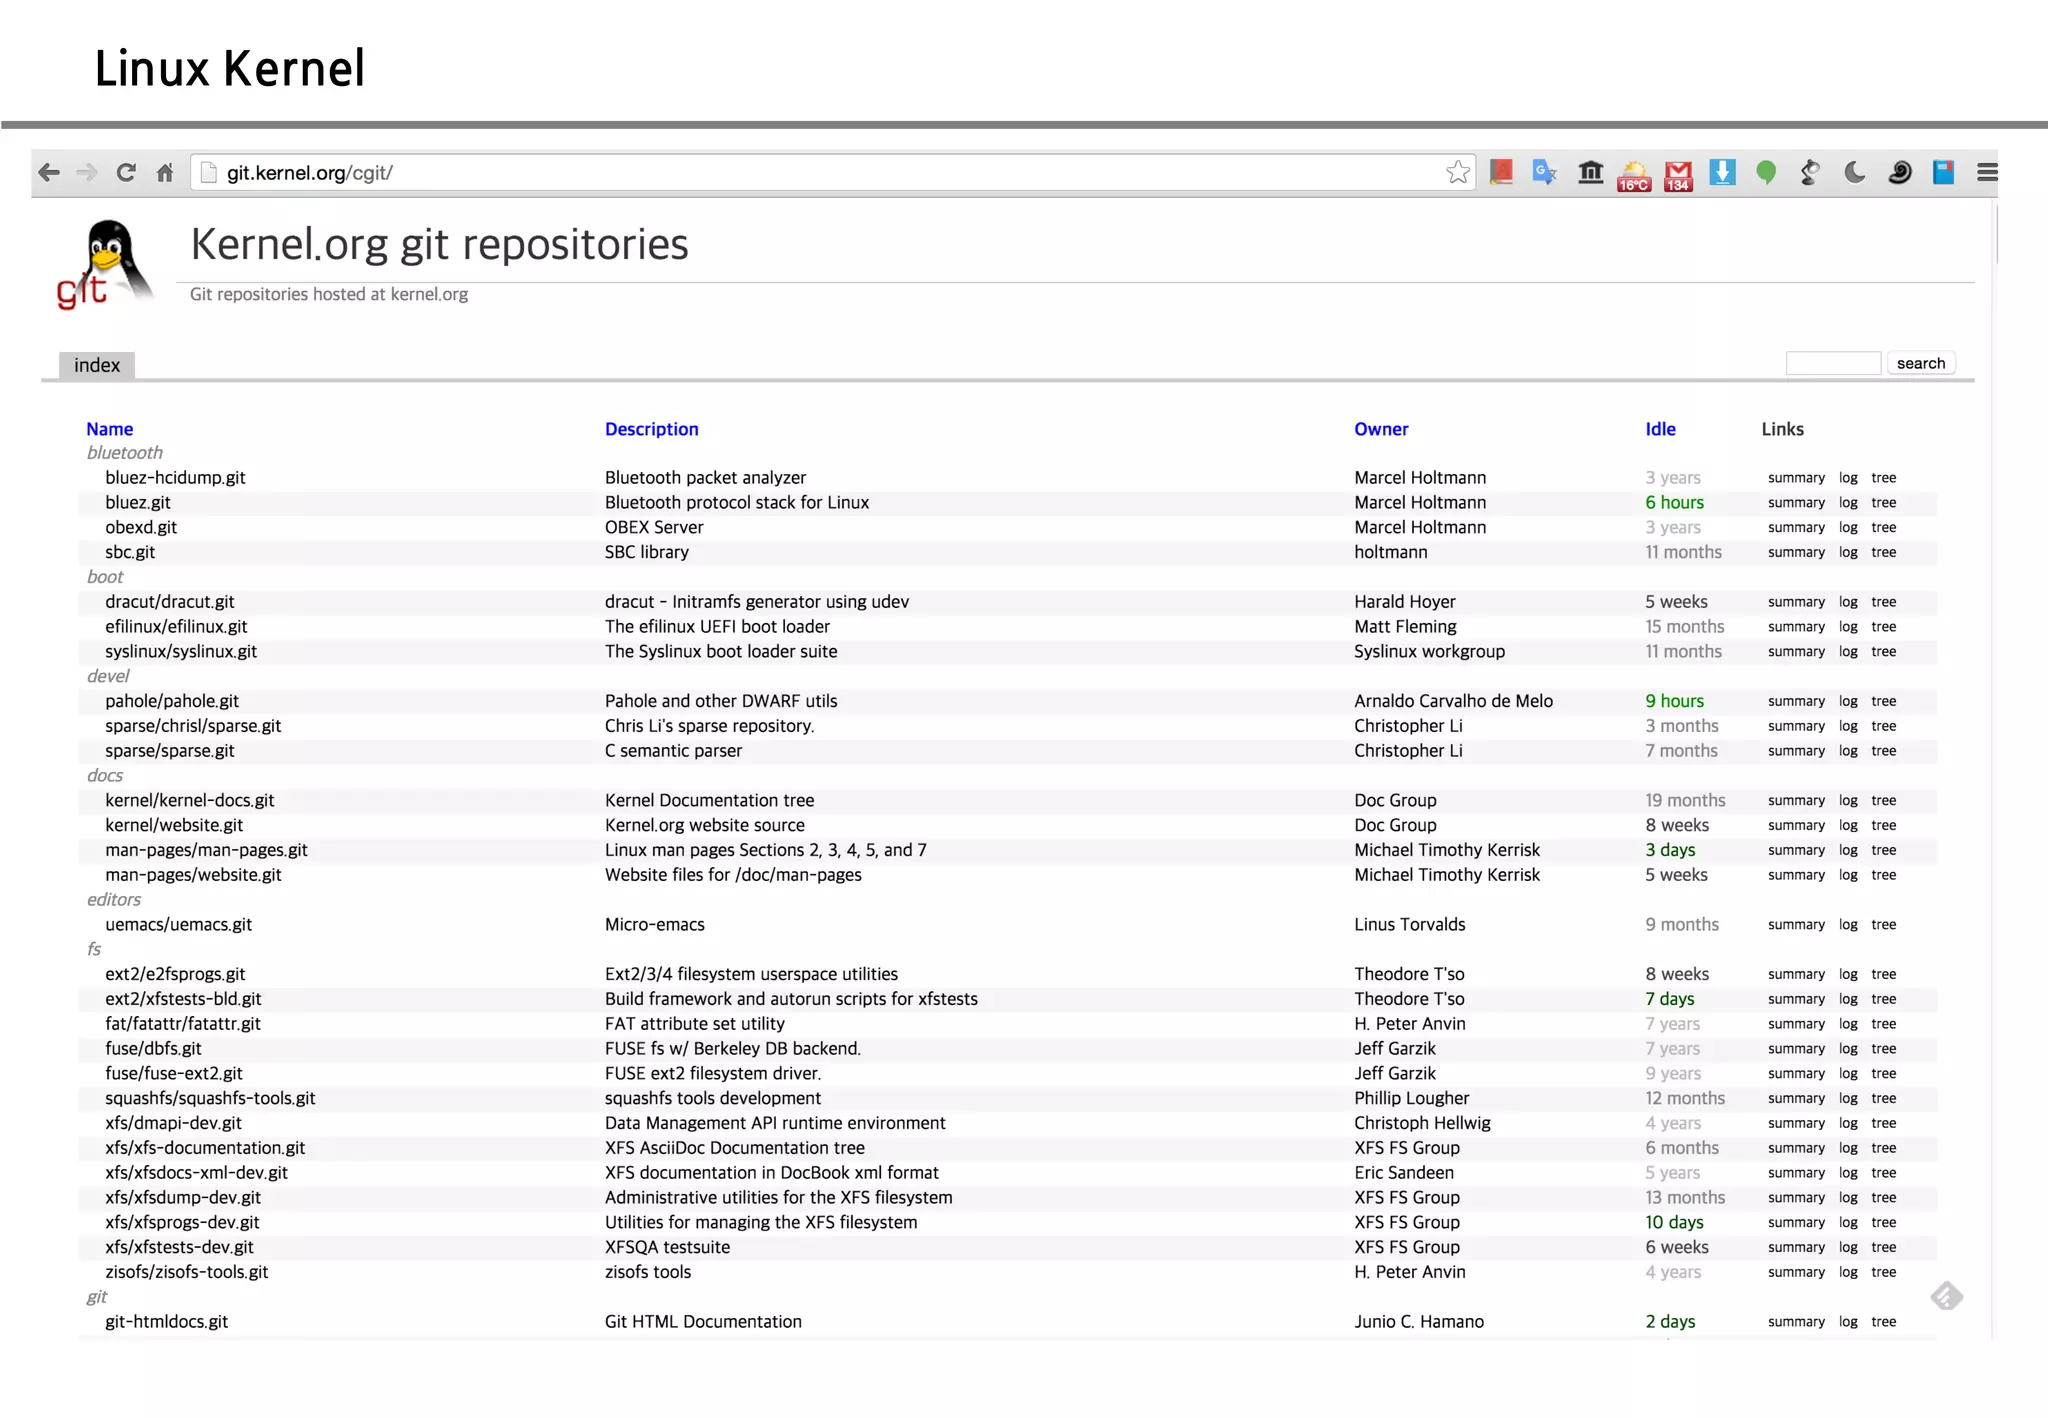
Task: Open the pahole/pahole.git repository
Action: [172, 701]
